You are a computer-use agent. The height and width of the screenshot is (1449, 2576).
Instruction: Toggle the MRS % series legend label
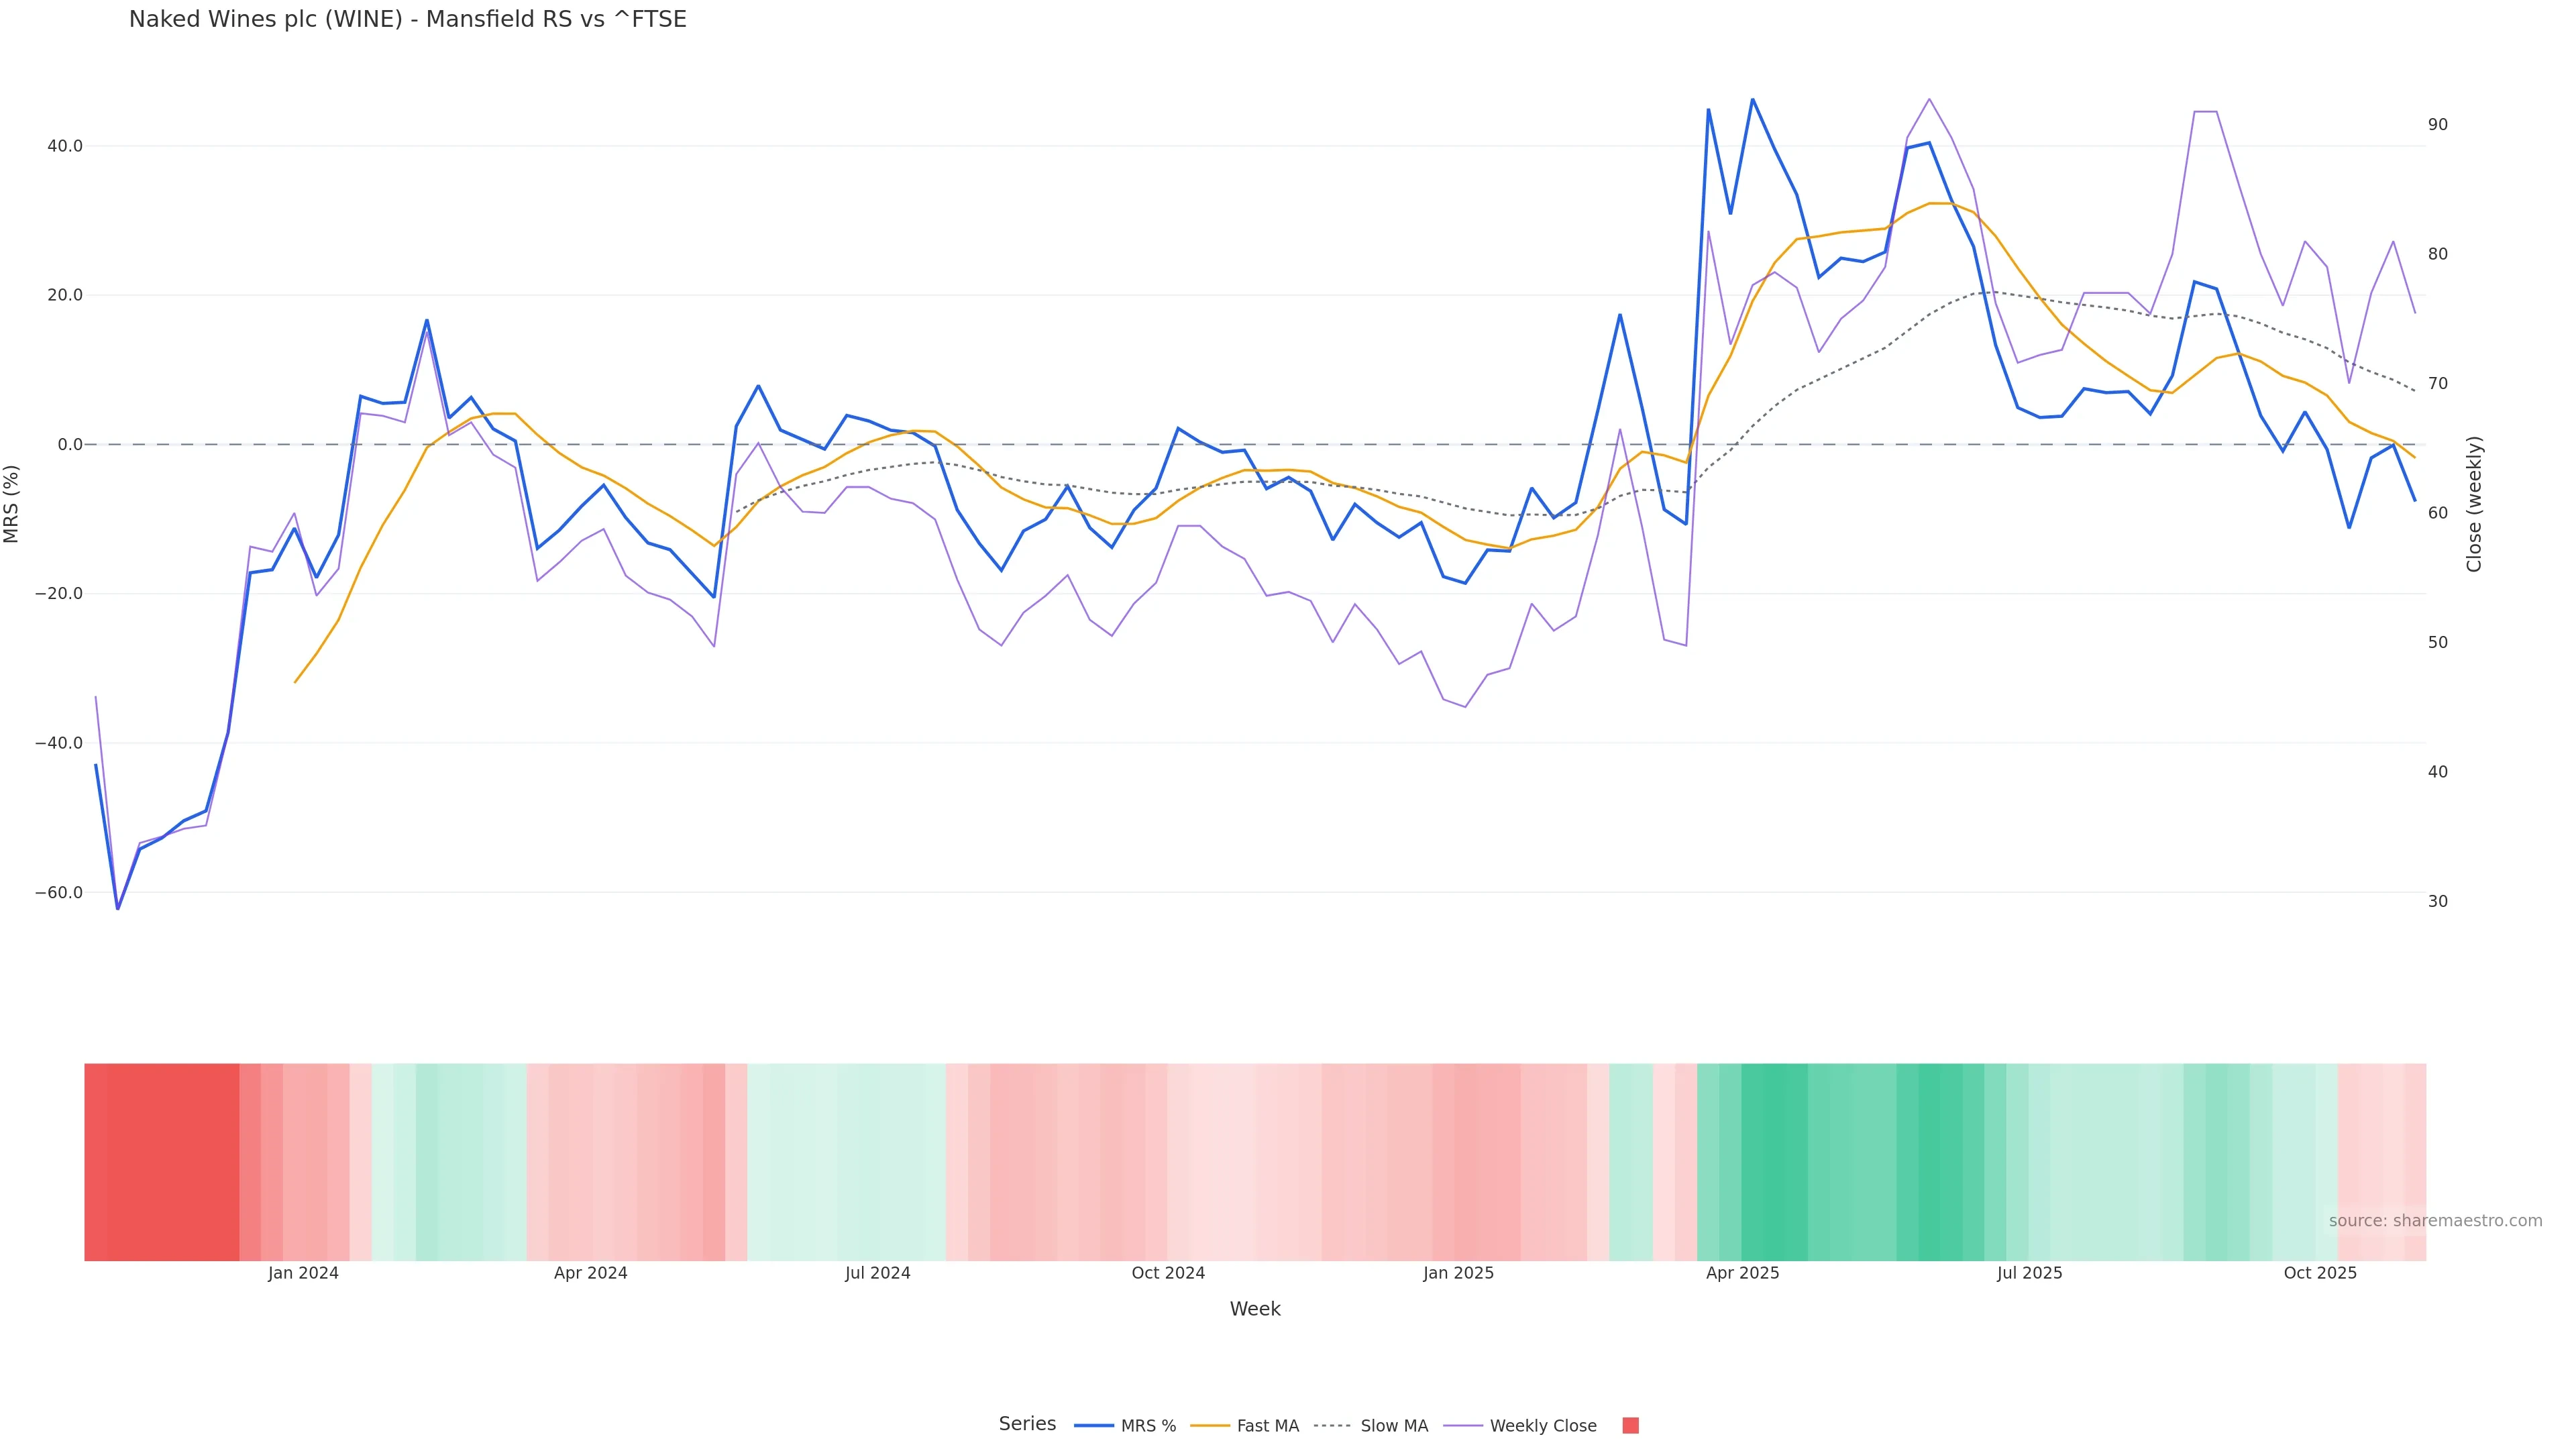pos(1147,1426)
